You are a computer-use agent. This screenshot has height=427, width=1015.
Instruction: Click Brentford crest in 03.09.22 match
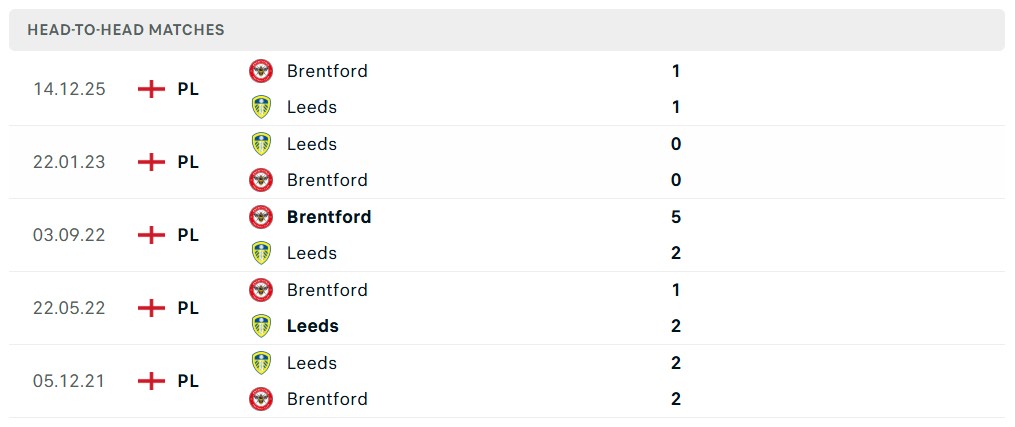click(261, 217)
